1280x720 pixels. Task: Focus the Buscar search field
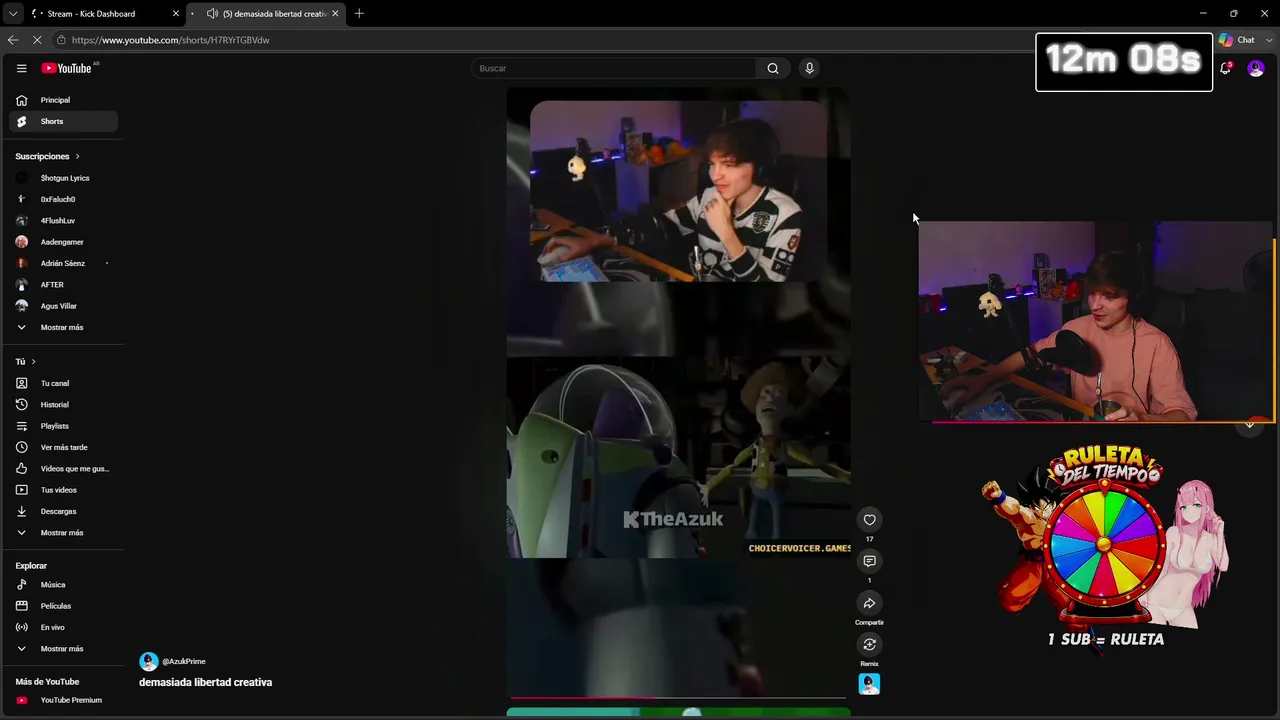(x=614, y=68)
